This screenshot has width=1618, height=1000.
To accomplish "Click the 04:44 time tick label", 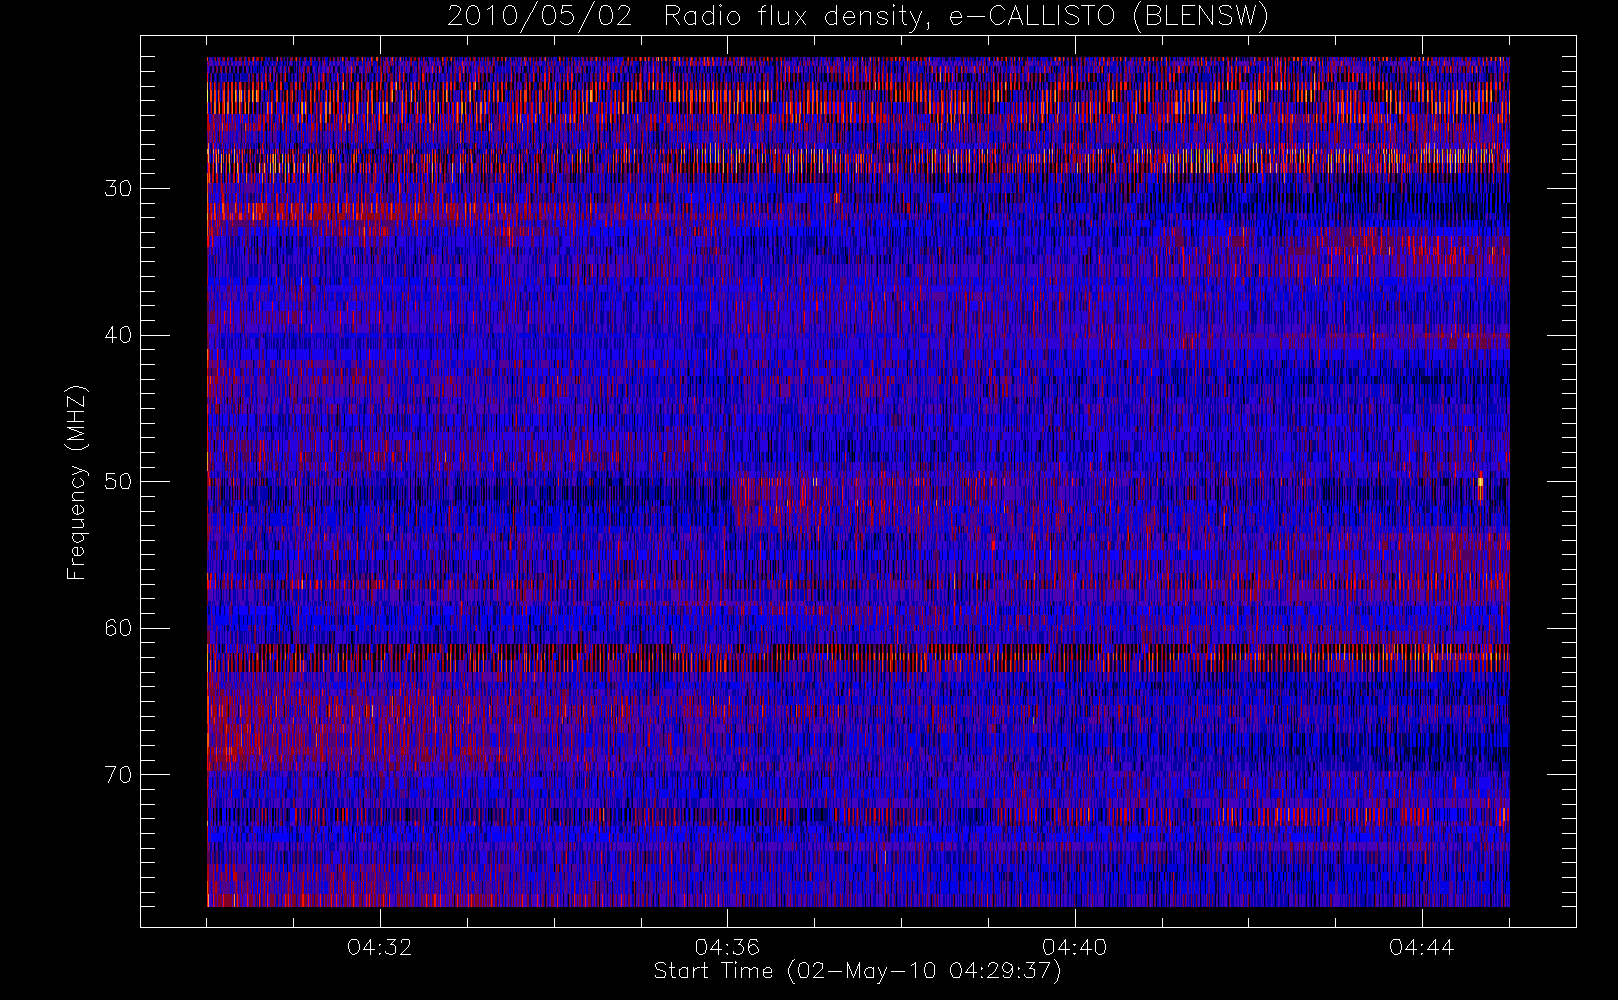I will [1421, 947].
